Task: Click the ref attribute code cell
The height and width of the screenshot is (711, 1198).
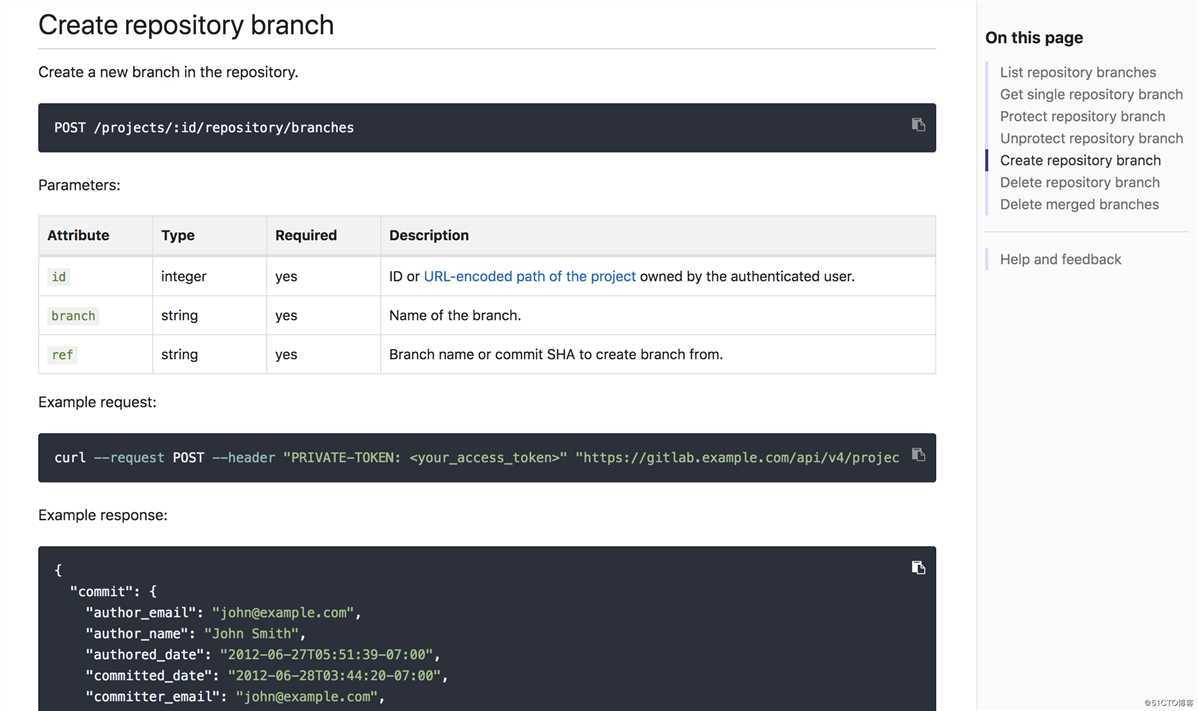Action: click(x=62, y=354)
